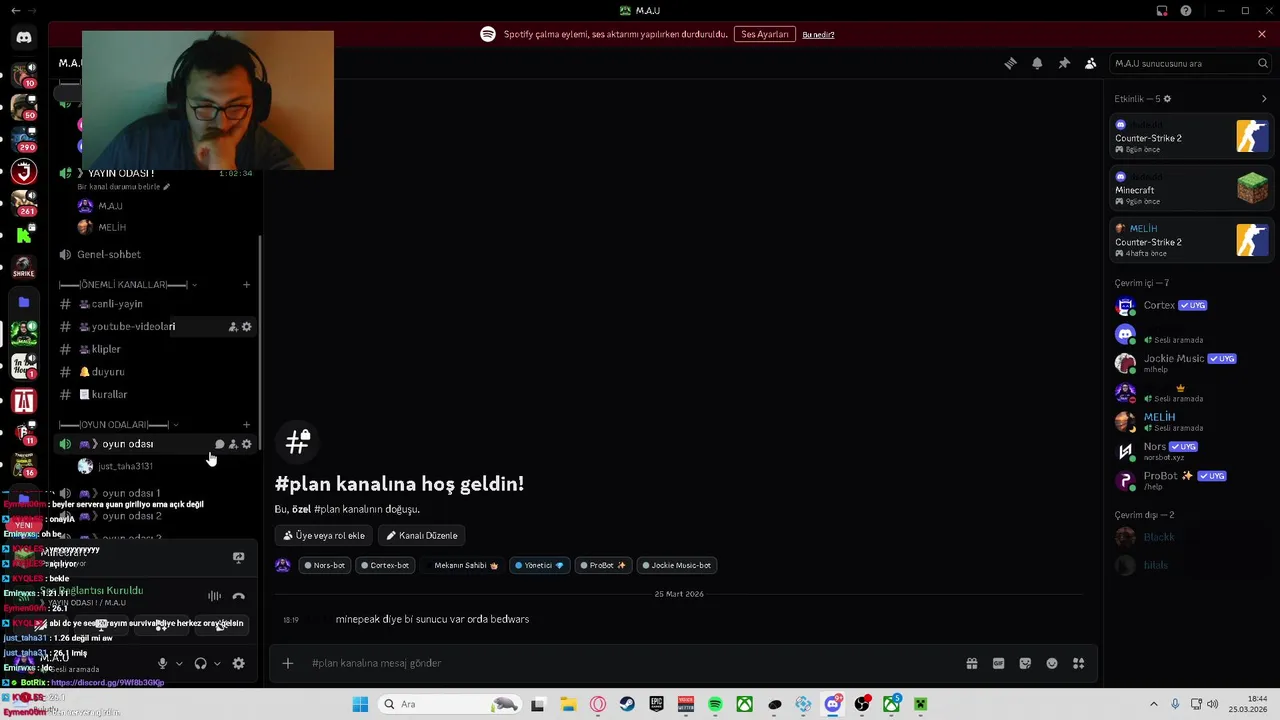Open the Minecraft activity card
Image resolution: width=1280 pixels, height=720 pixels.
pyautogui.click(x=1192, y=187)
